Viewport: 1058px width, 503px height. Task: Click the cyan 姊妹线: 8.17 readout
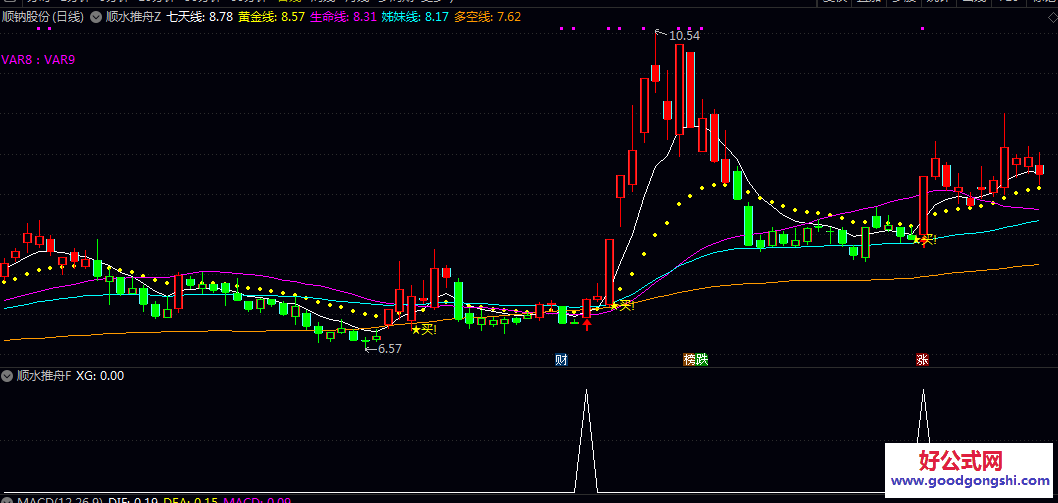415,17
